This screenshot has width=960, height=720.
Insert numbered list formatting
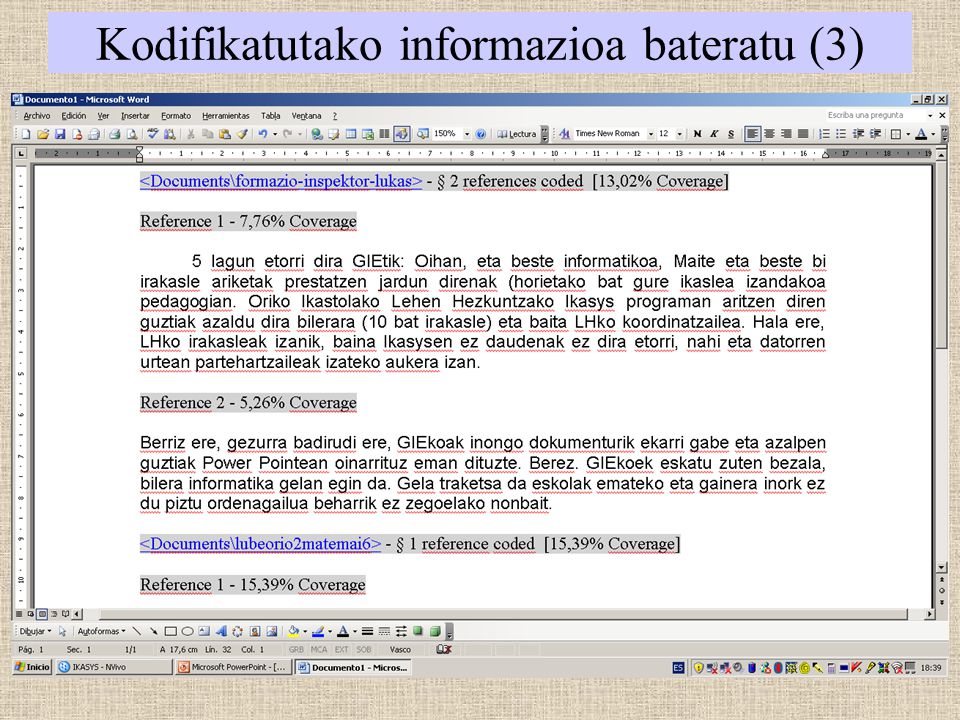825,134
